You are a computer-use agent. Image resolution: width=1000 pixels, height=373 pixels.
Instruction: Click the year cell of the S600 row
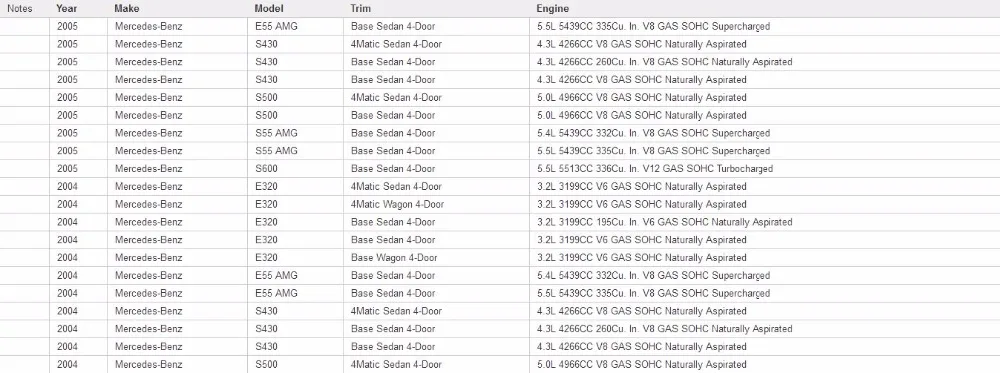[x=78, y=169]
